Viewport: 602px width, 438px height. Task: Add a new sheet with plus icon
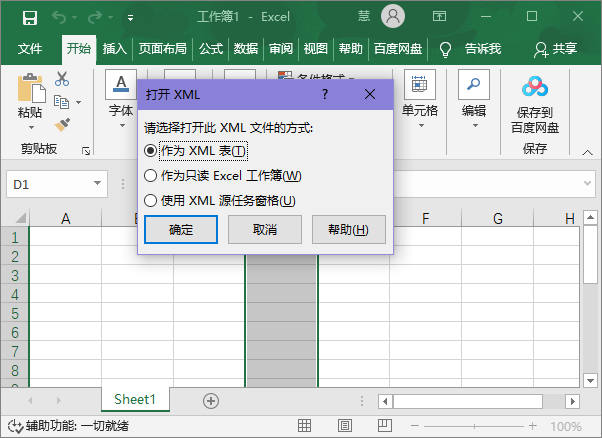click(211, 400)
